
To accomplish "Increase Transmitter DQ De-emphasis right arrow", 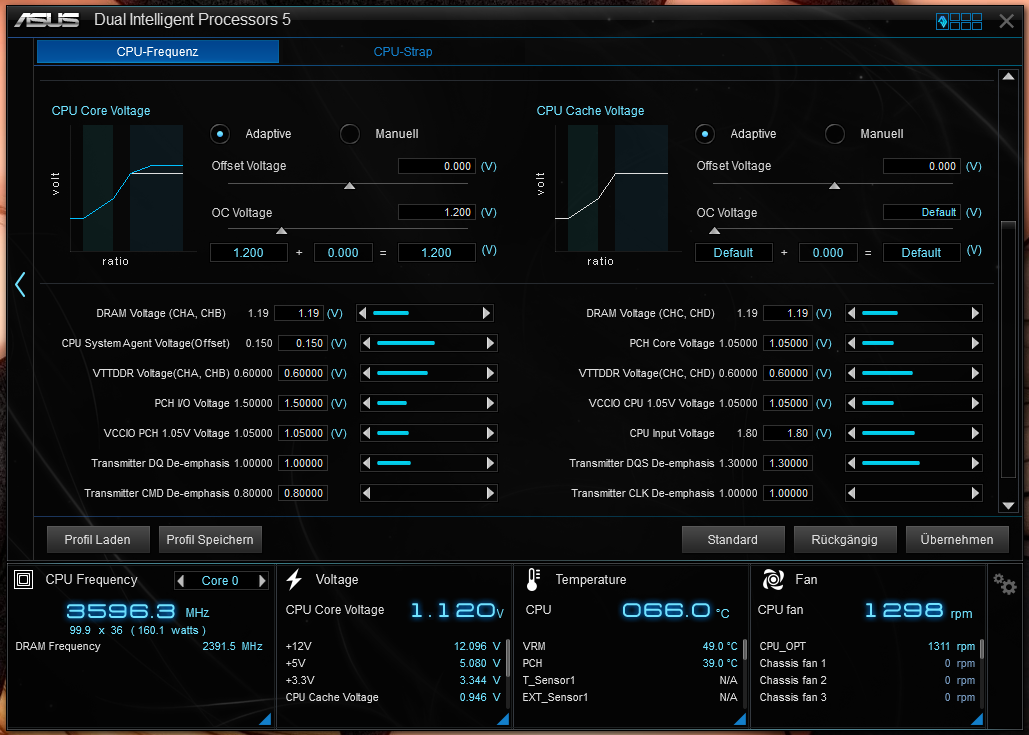I will pyautogui.click(x=490, y=463).
